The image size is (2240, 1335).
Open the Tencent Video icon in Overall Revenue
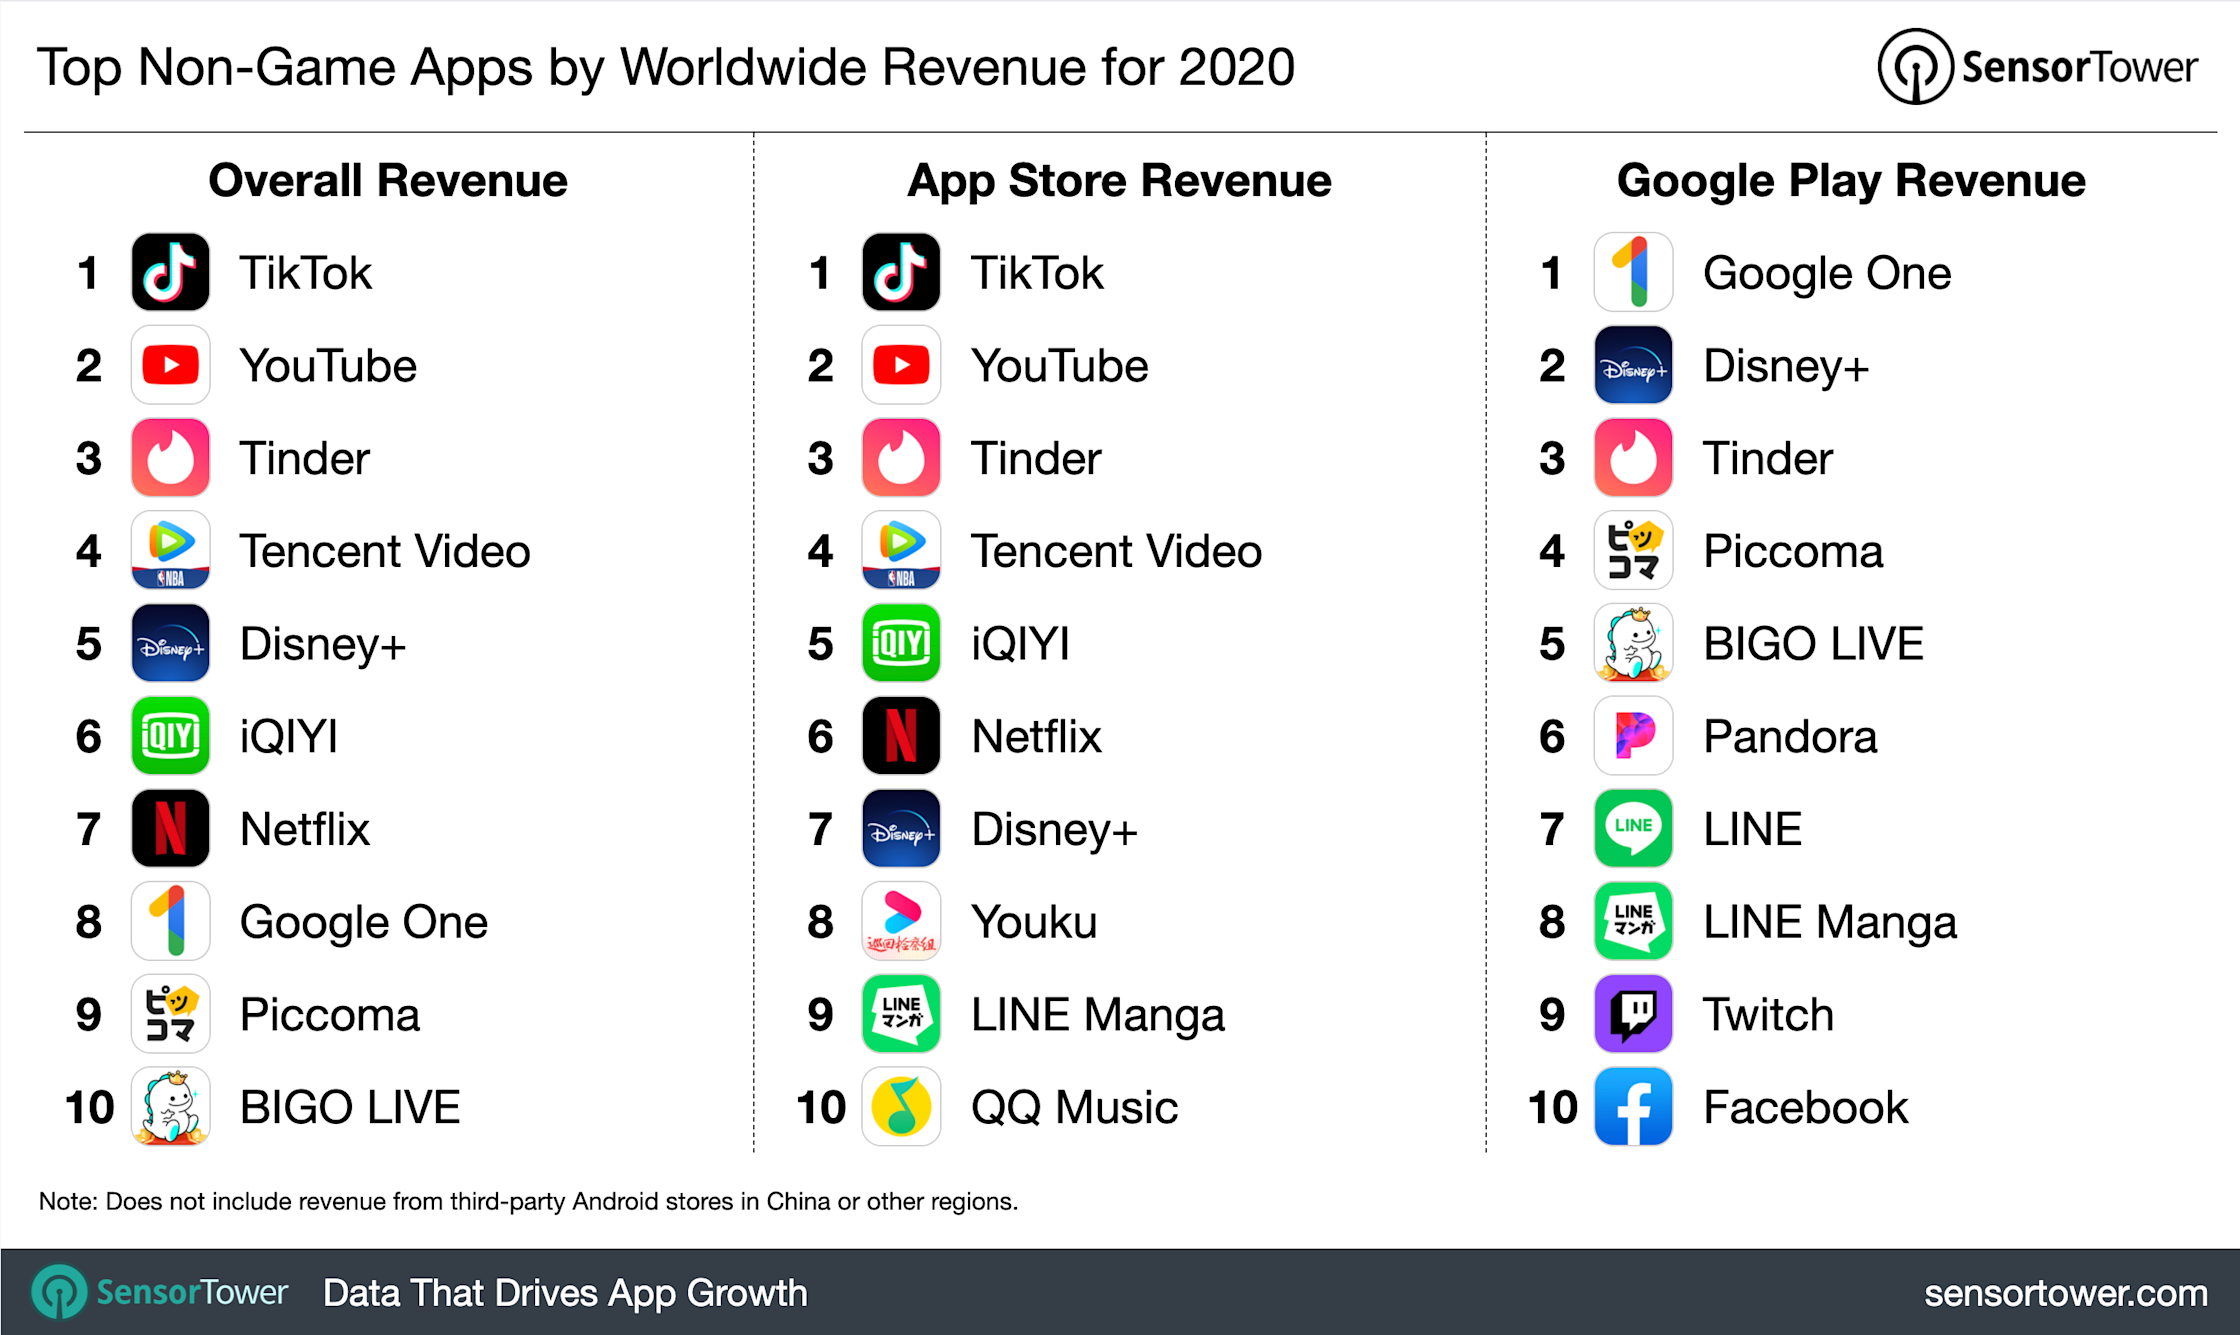170,550
